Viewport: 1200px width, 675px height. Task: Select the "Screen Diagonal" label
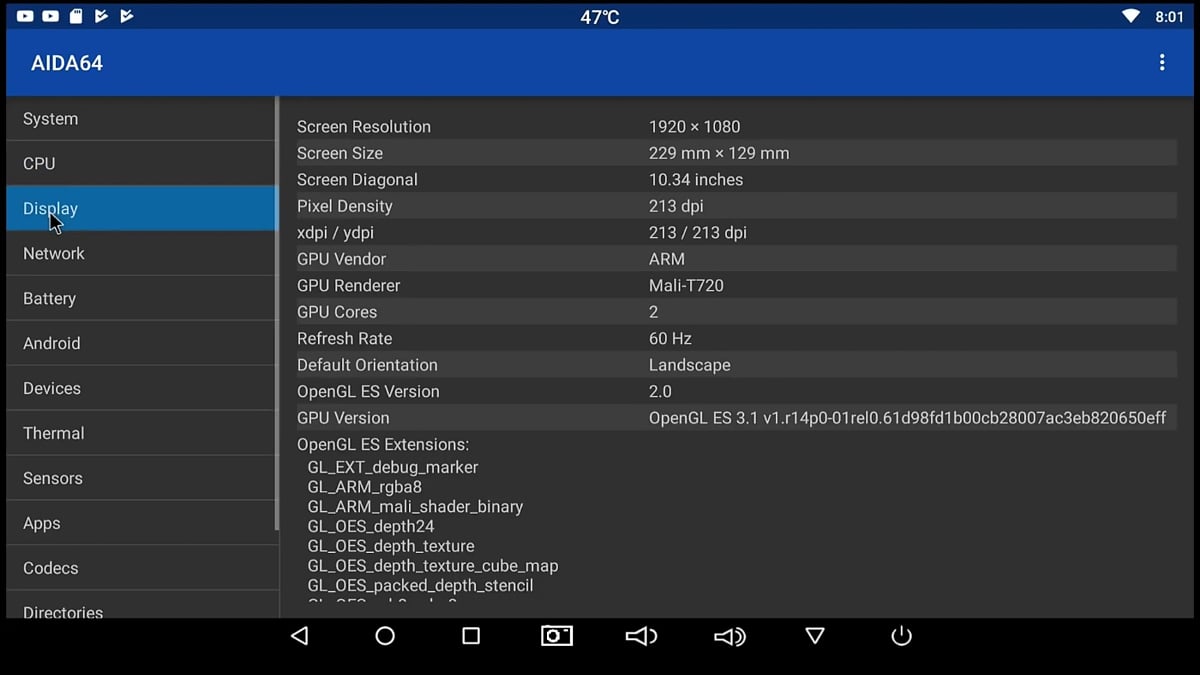tap(357, 180)
